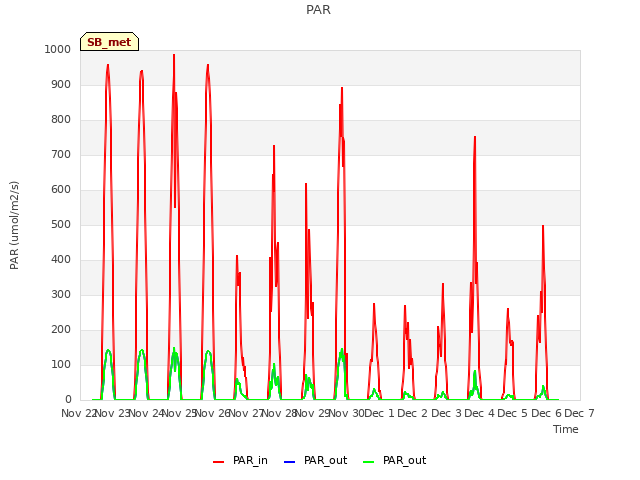Viewport: 640px width, 480px height.
Task: Click the 200 y-axis tick value
Action: 61,330
